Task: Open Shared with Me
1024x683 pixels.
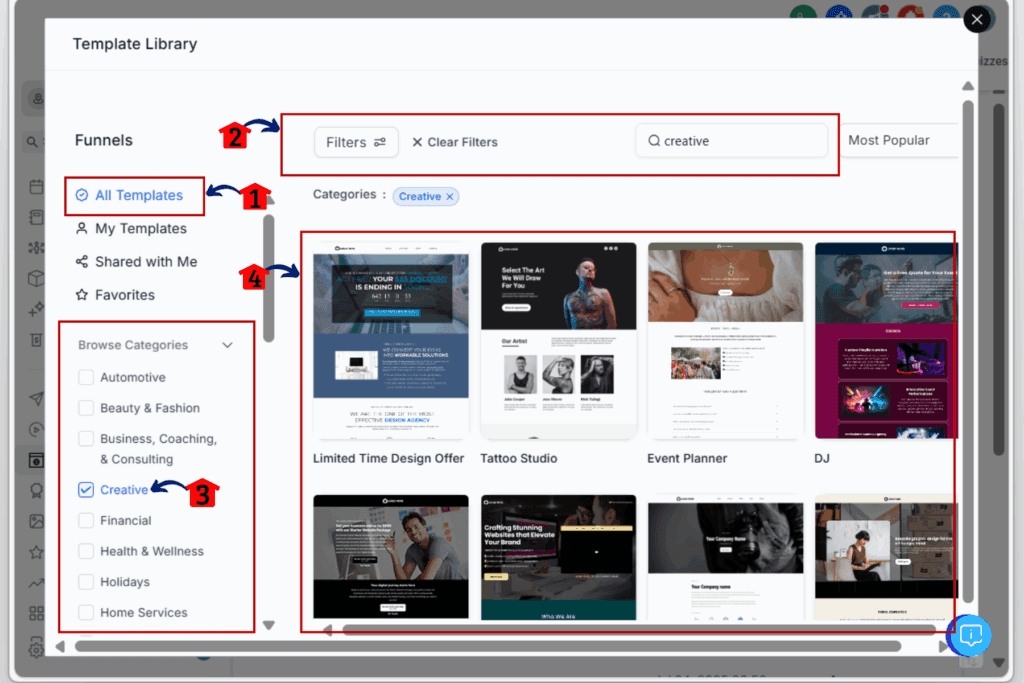Action: pos(136,262)
